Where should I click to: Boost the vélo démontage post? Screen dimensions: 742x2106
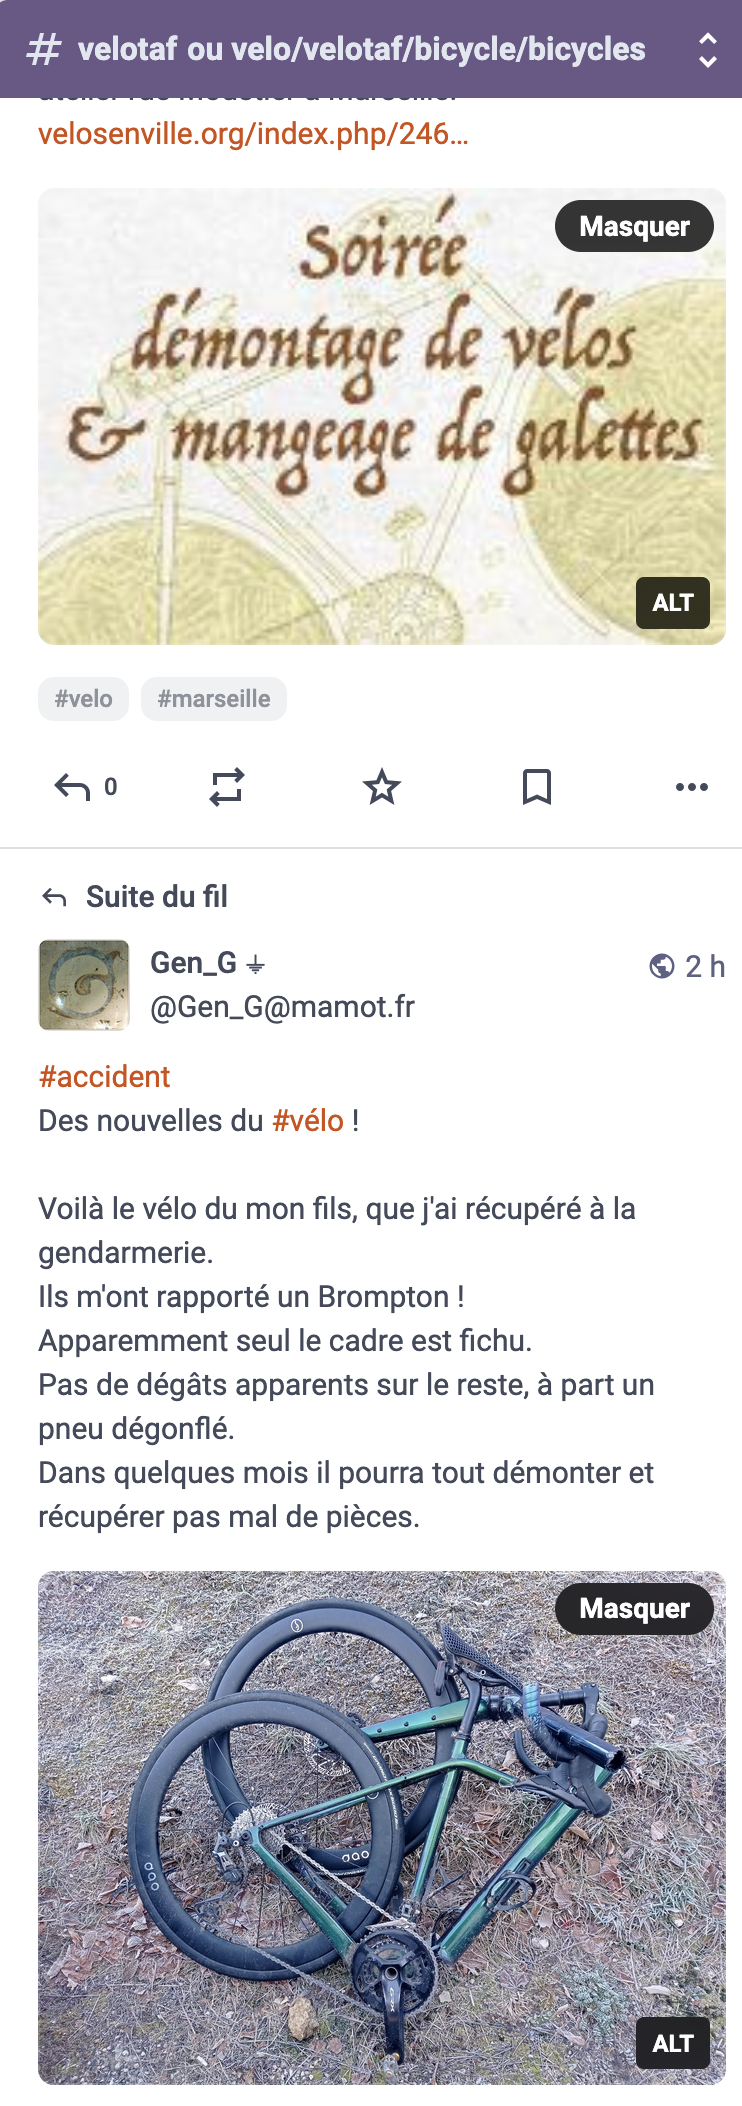227,788
